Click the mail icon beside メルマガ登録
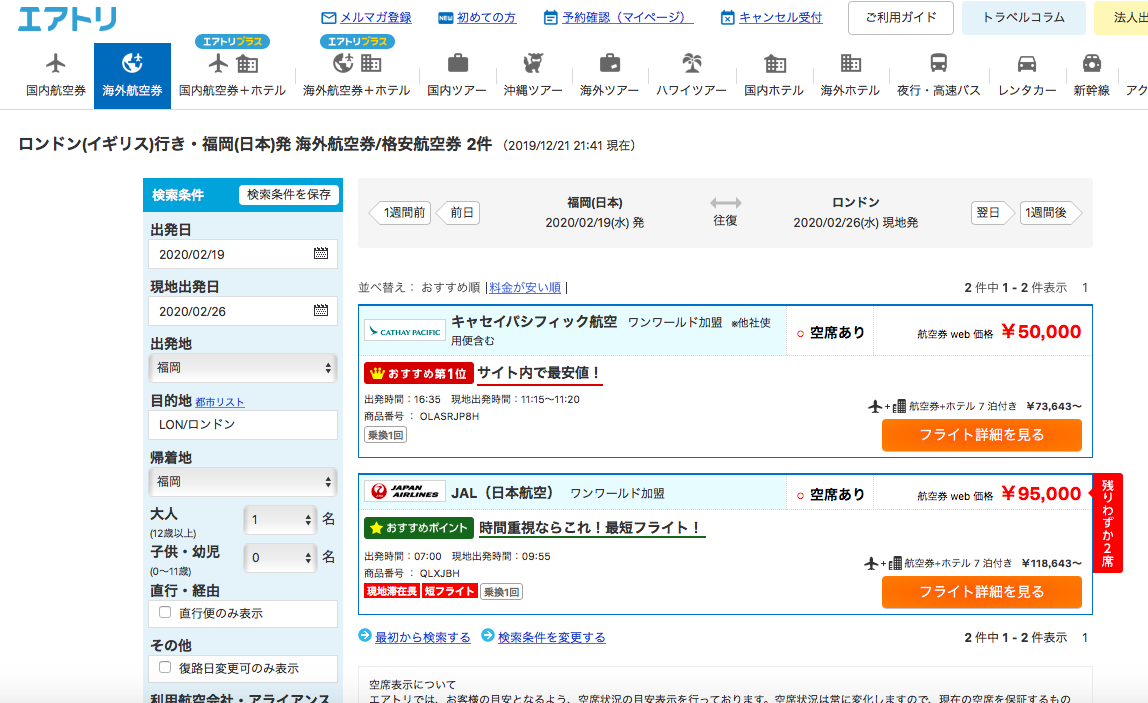The image size is (1148, 703). 329,18
